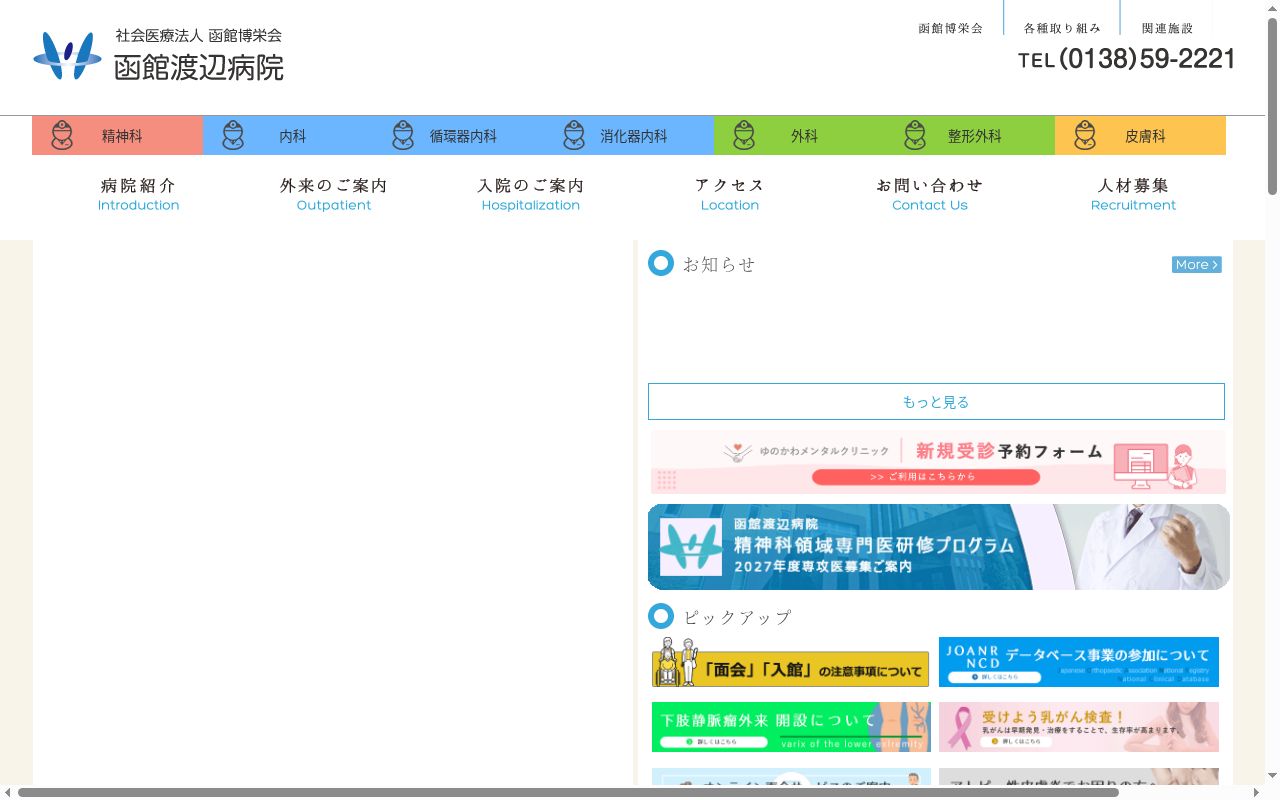Click the doctor icon beside 整形外科
1280x800 pixels.
coord(915,135)
